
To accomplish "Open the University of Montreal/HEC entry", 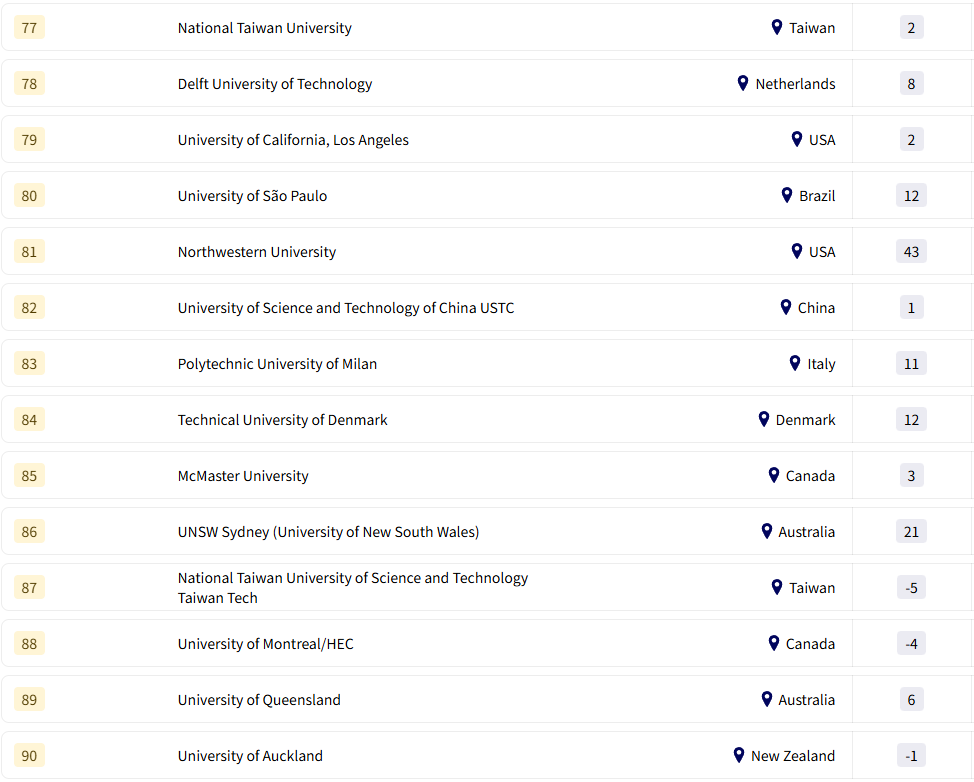I will (266, 644).
